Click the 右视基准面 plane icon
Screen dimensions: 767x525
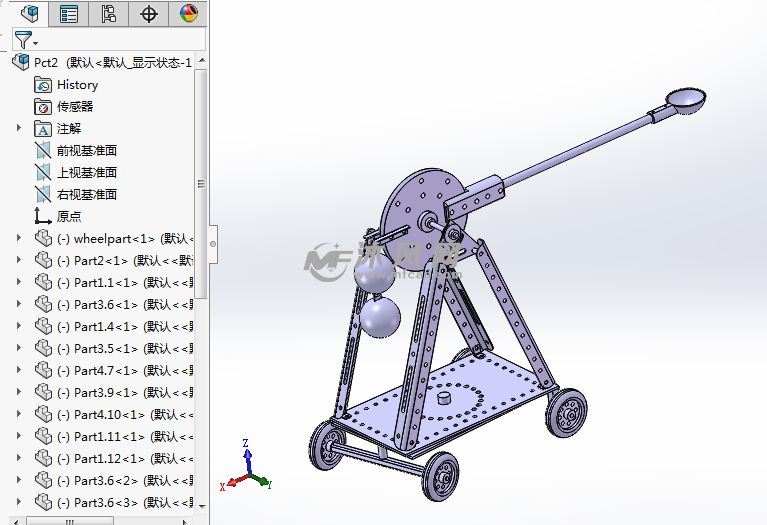point(43,194)
